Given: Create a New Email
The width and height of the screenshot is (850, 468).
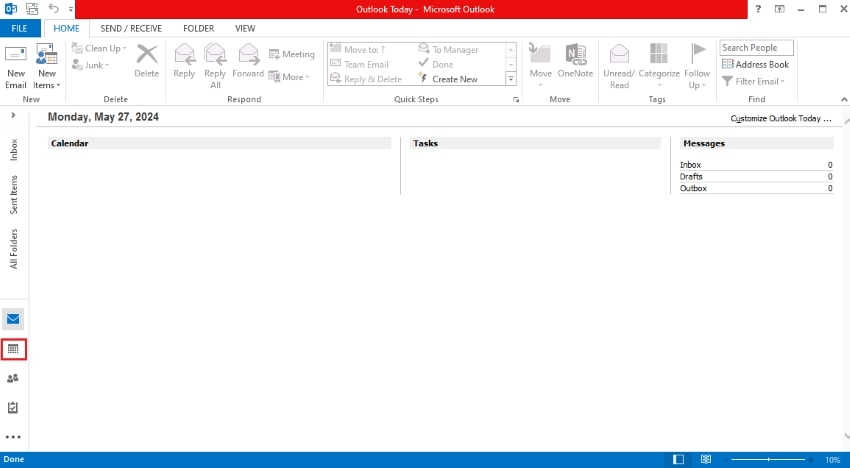Looking at the screenshot, I should coord(16,67).
